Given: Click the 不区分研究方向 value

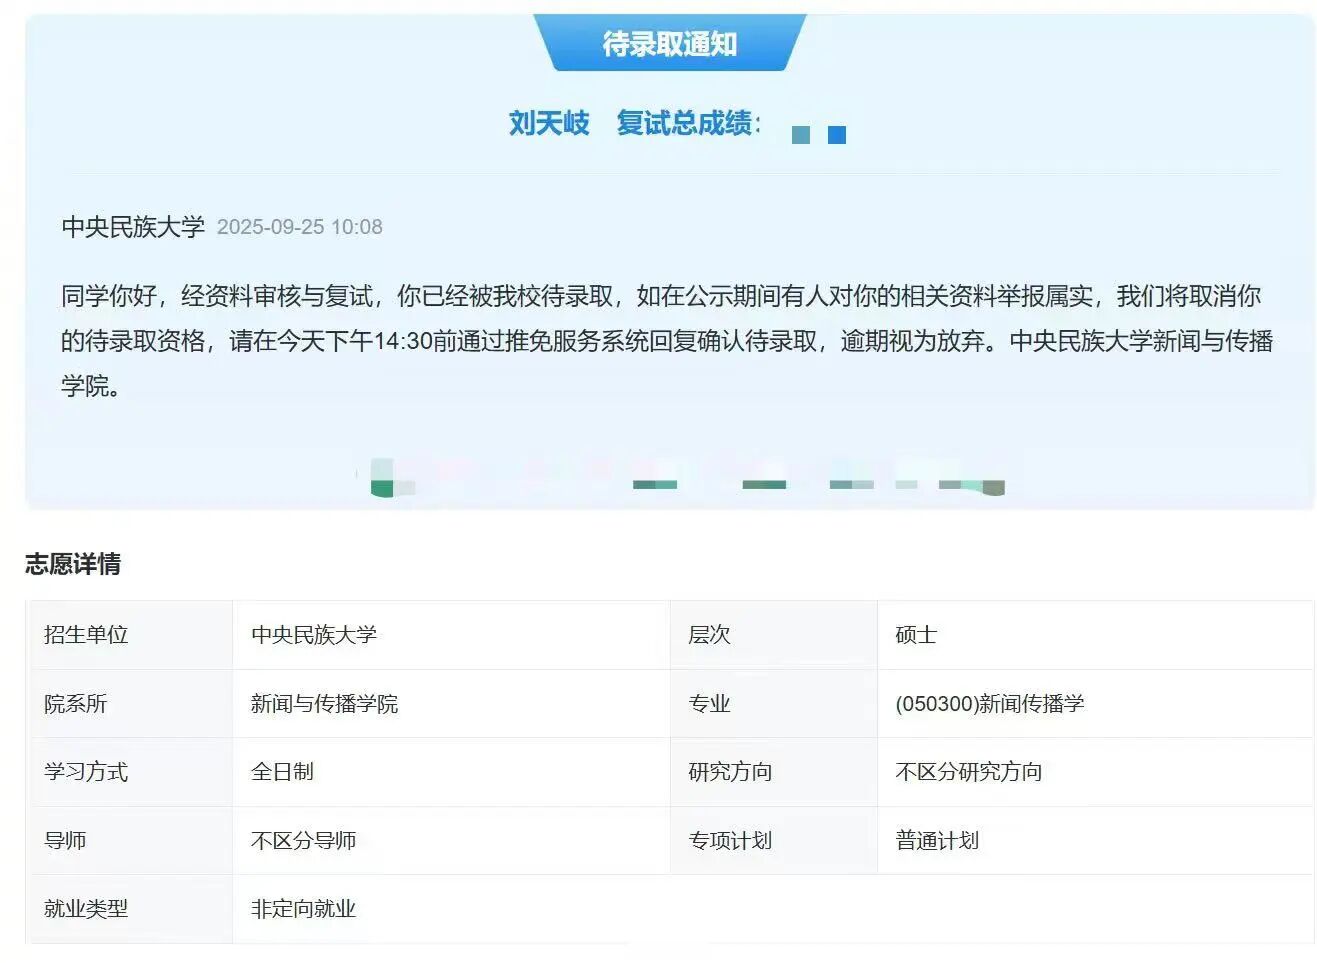Looking at the screenshot, I should pyautogui.click(x=968, y=772).
